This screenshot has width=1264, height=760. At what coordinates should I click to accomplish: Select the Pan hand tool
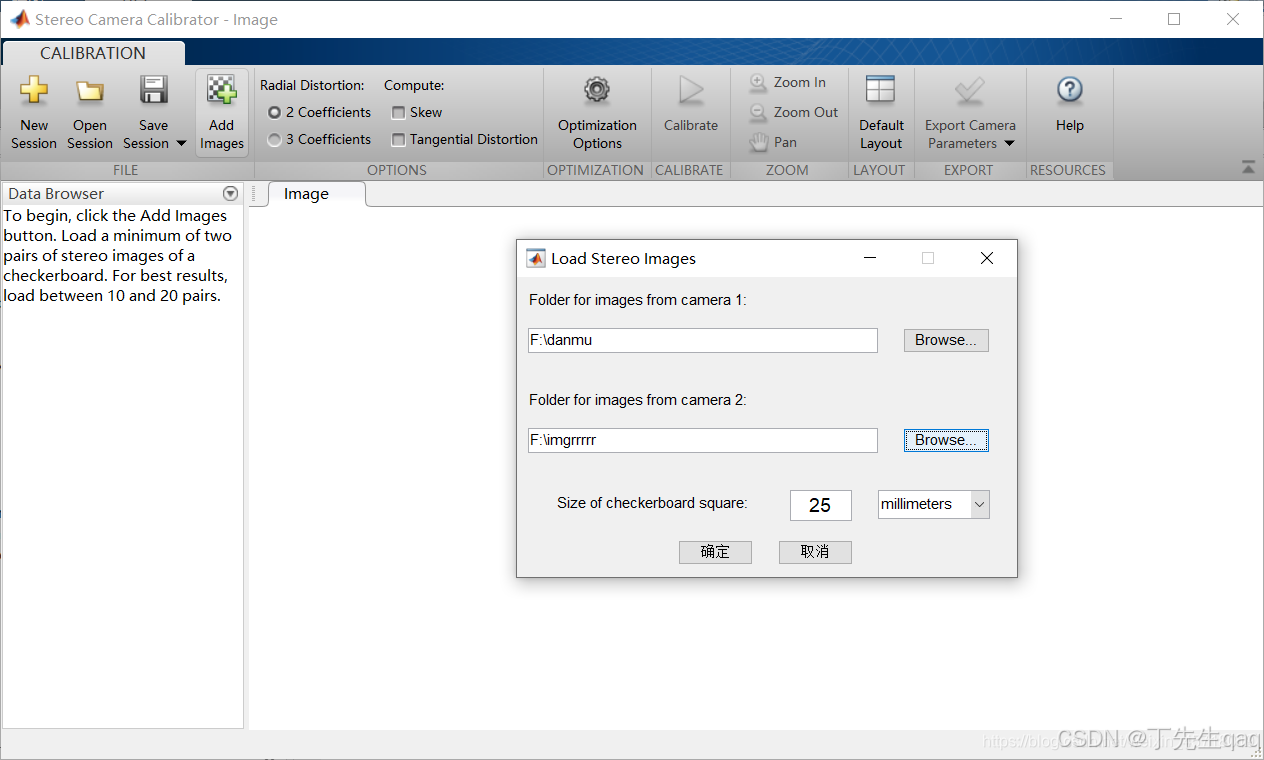773,142
